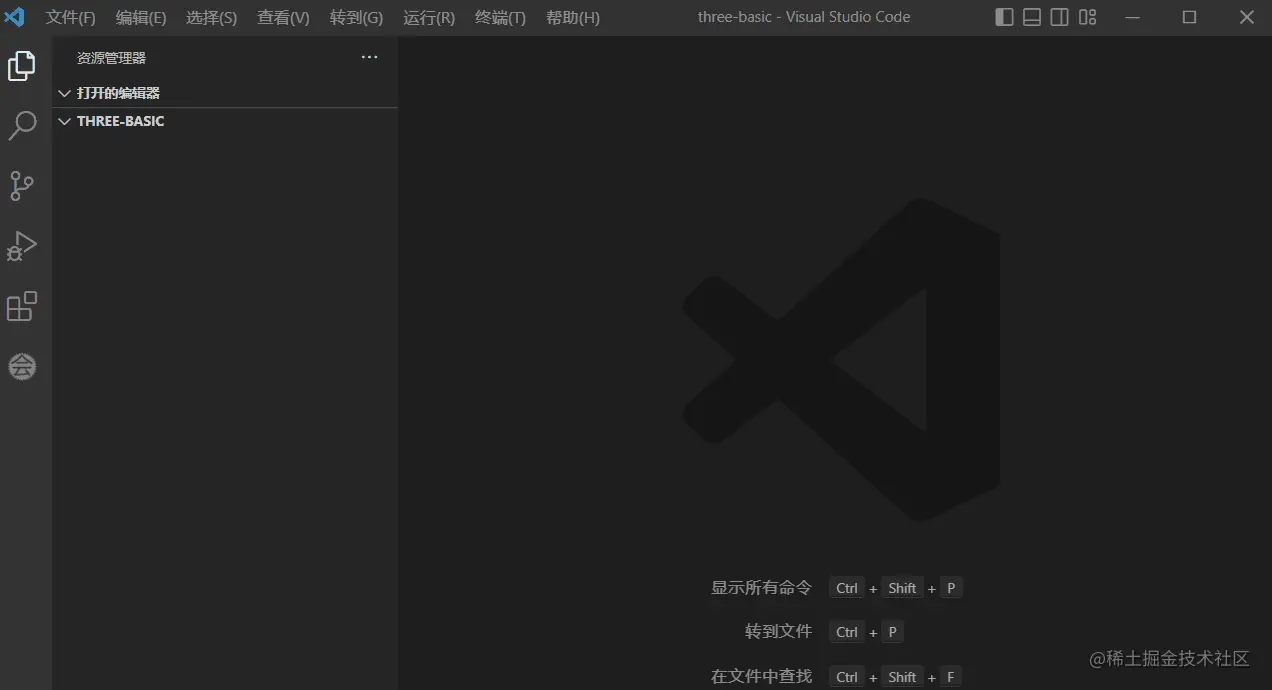Viewport: 1272px width, 690px height.
Task: Click the three-basic window title text
Action: [804, 17]
